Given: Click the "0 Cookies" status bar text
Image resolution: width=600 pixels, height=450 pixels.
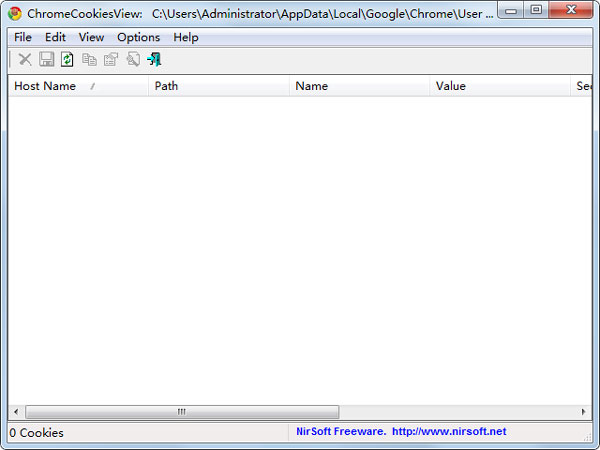Looking at the screenshot, I should [37, 433].
